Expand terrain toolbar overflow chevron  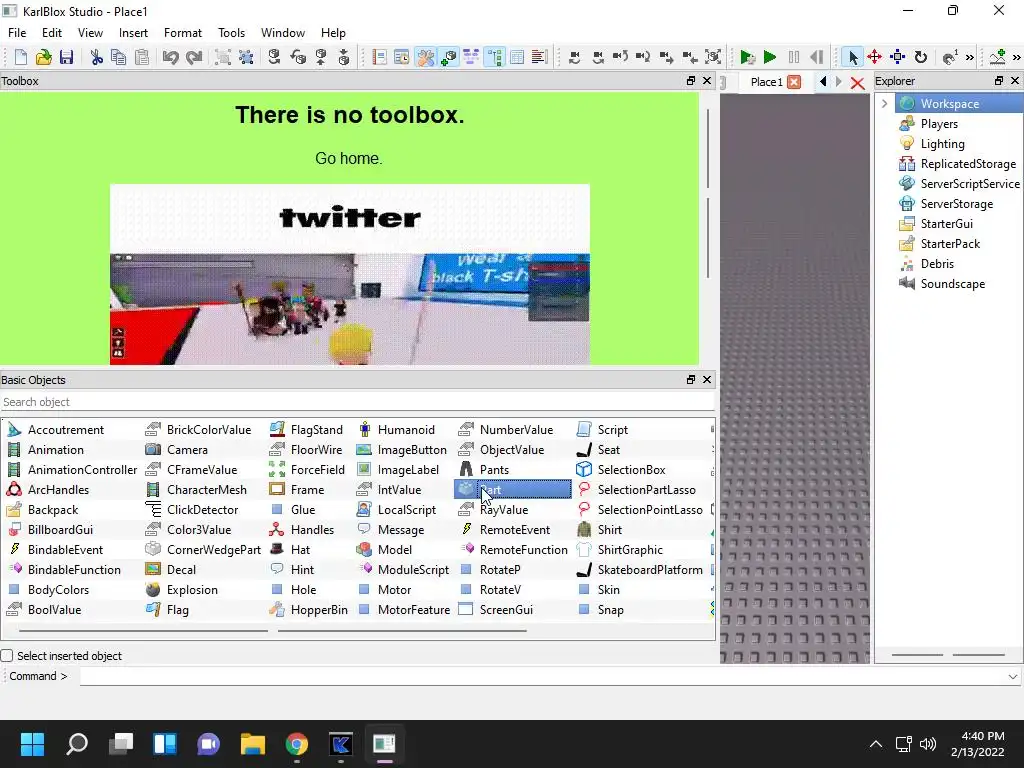pos(1016,57)
